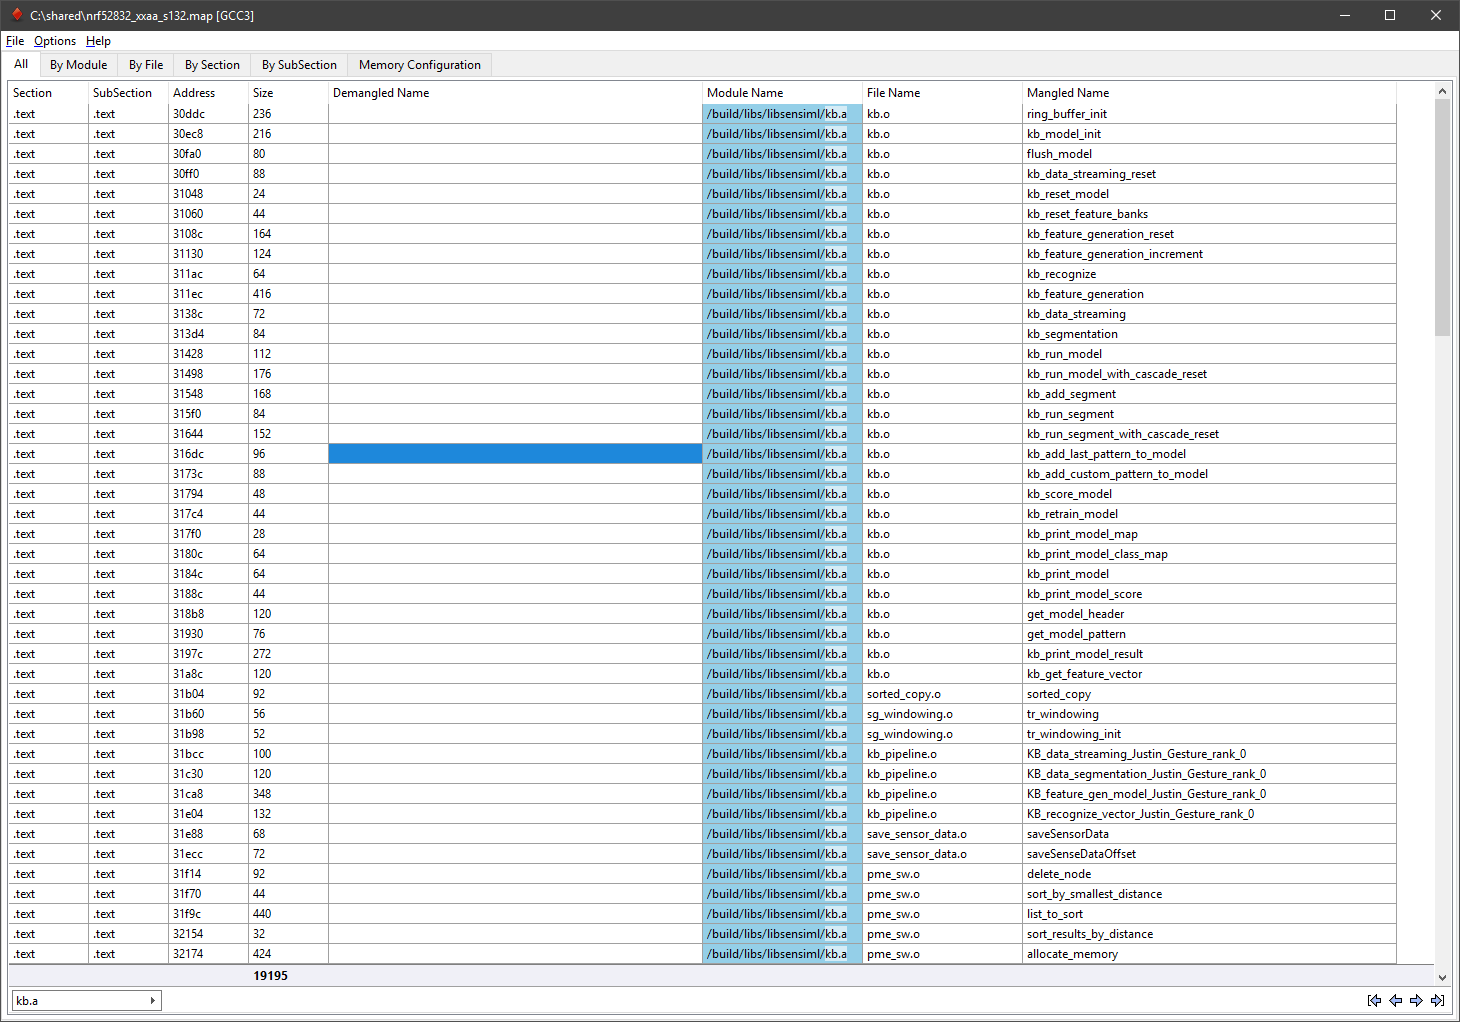Go to the next match arrow
The height and width of the screenshot is (1022, 1460).
[1416, 1000]
